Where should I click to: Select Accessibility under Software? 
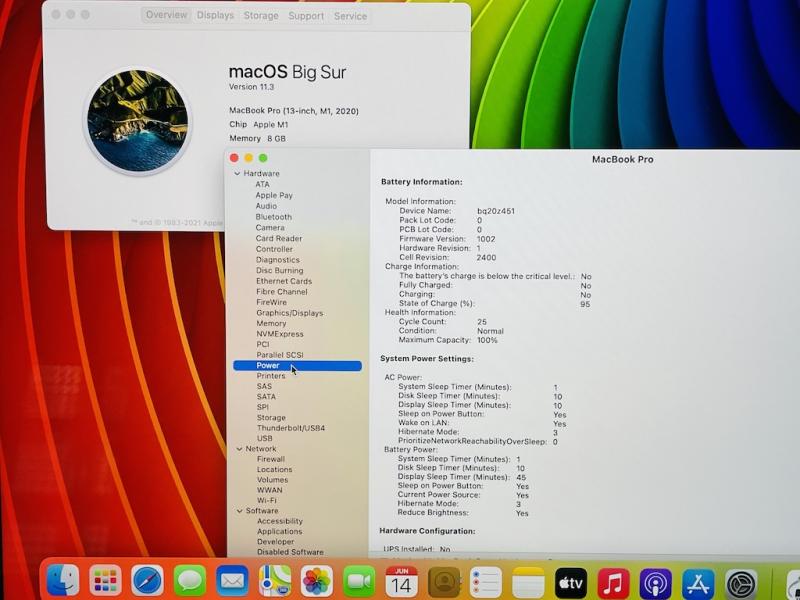pyautogui.click(x=280, y=521)
